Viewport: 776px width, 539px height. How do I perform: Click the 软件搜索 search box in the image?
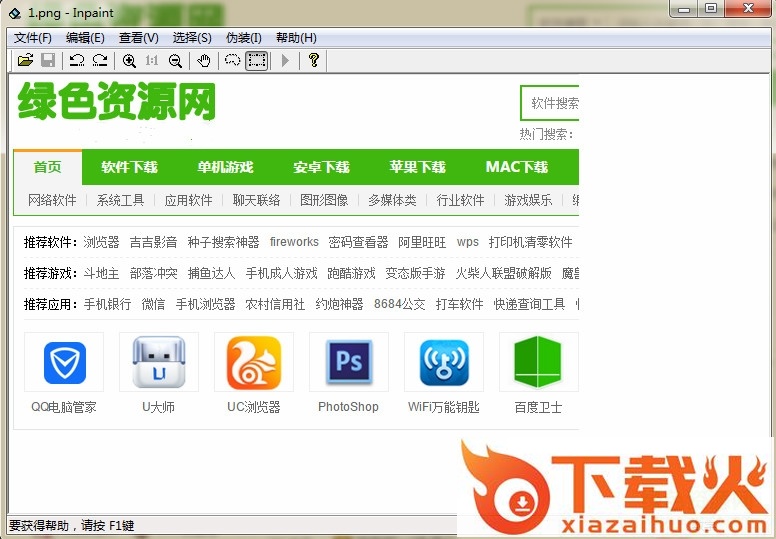coord(551,103)
